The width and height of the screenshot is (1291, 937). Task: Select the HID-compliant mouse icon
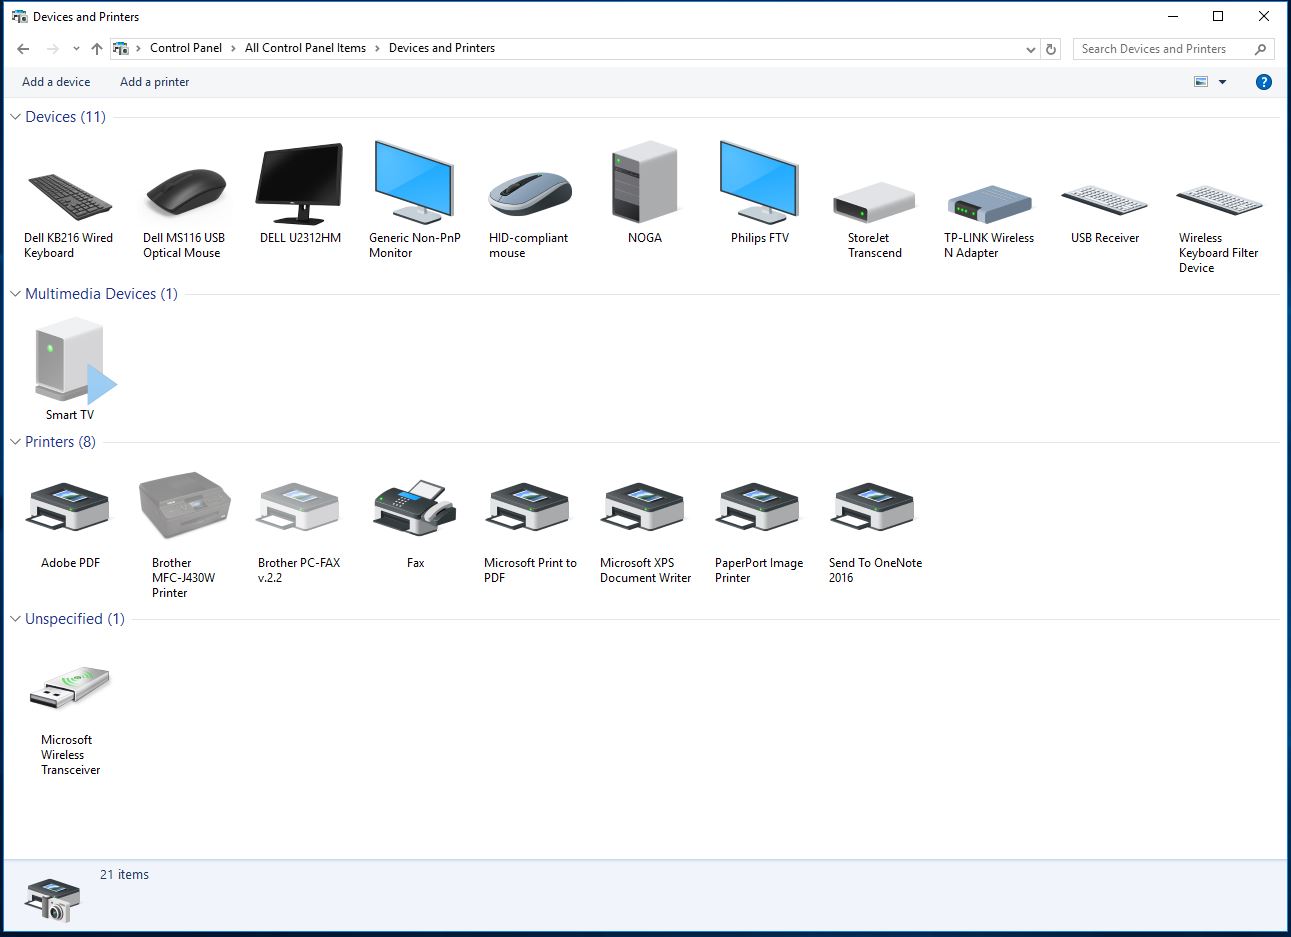point(530,194)
